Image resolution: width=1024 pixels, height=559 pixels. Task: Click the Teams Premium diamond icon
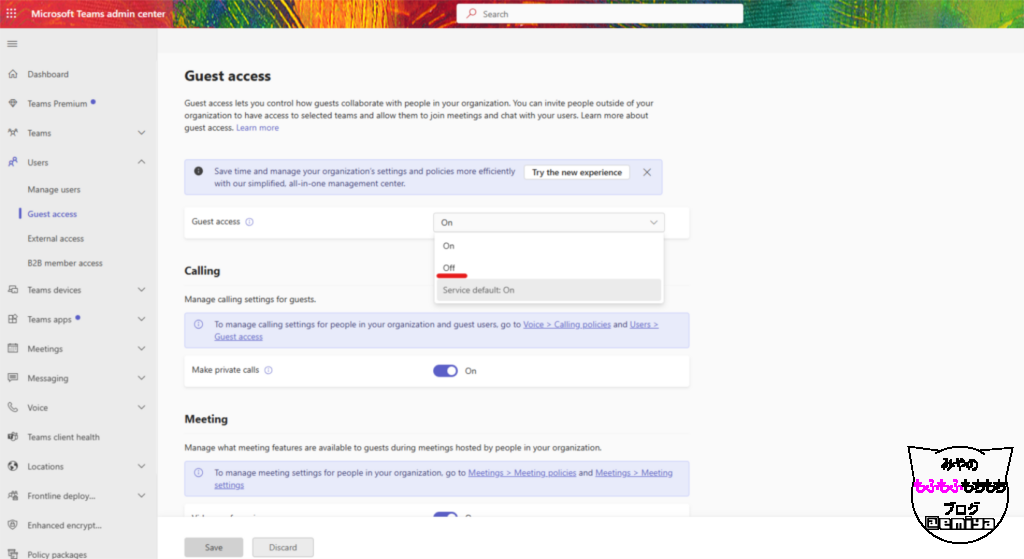[x=12, y=103]
